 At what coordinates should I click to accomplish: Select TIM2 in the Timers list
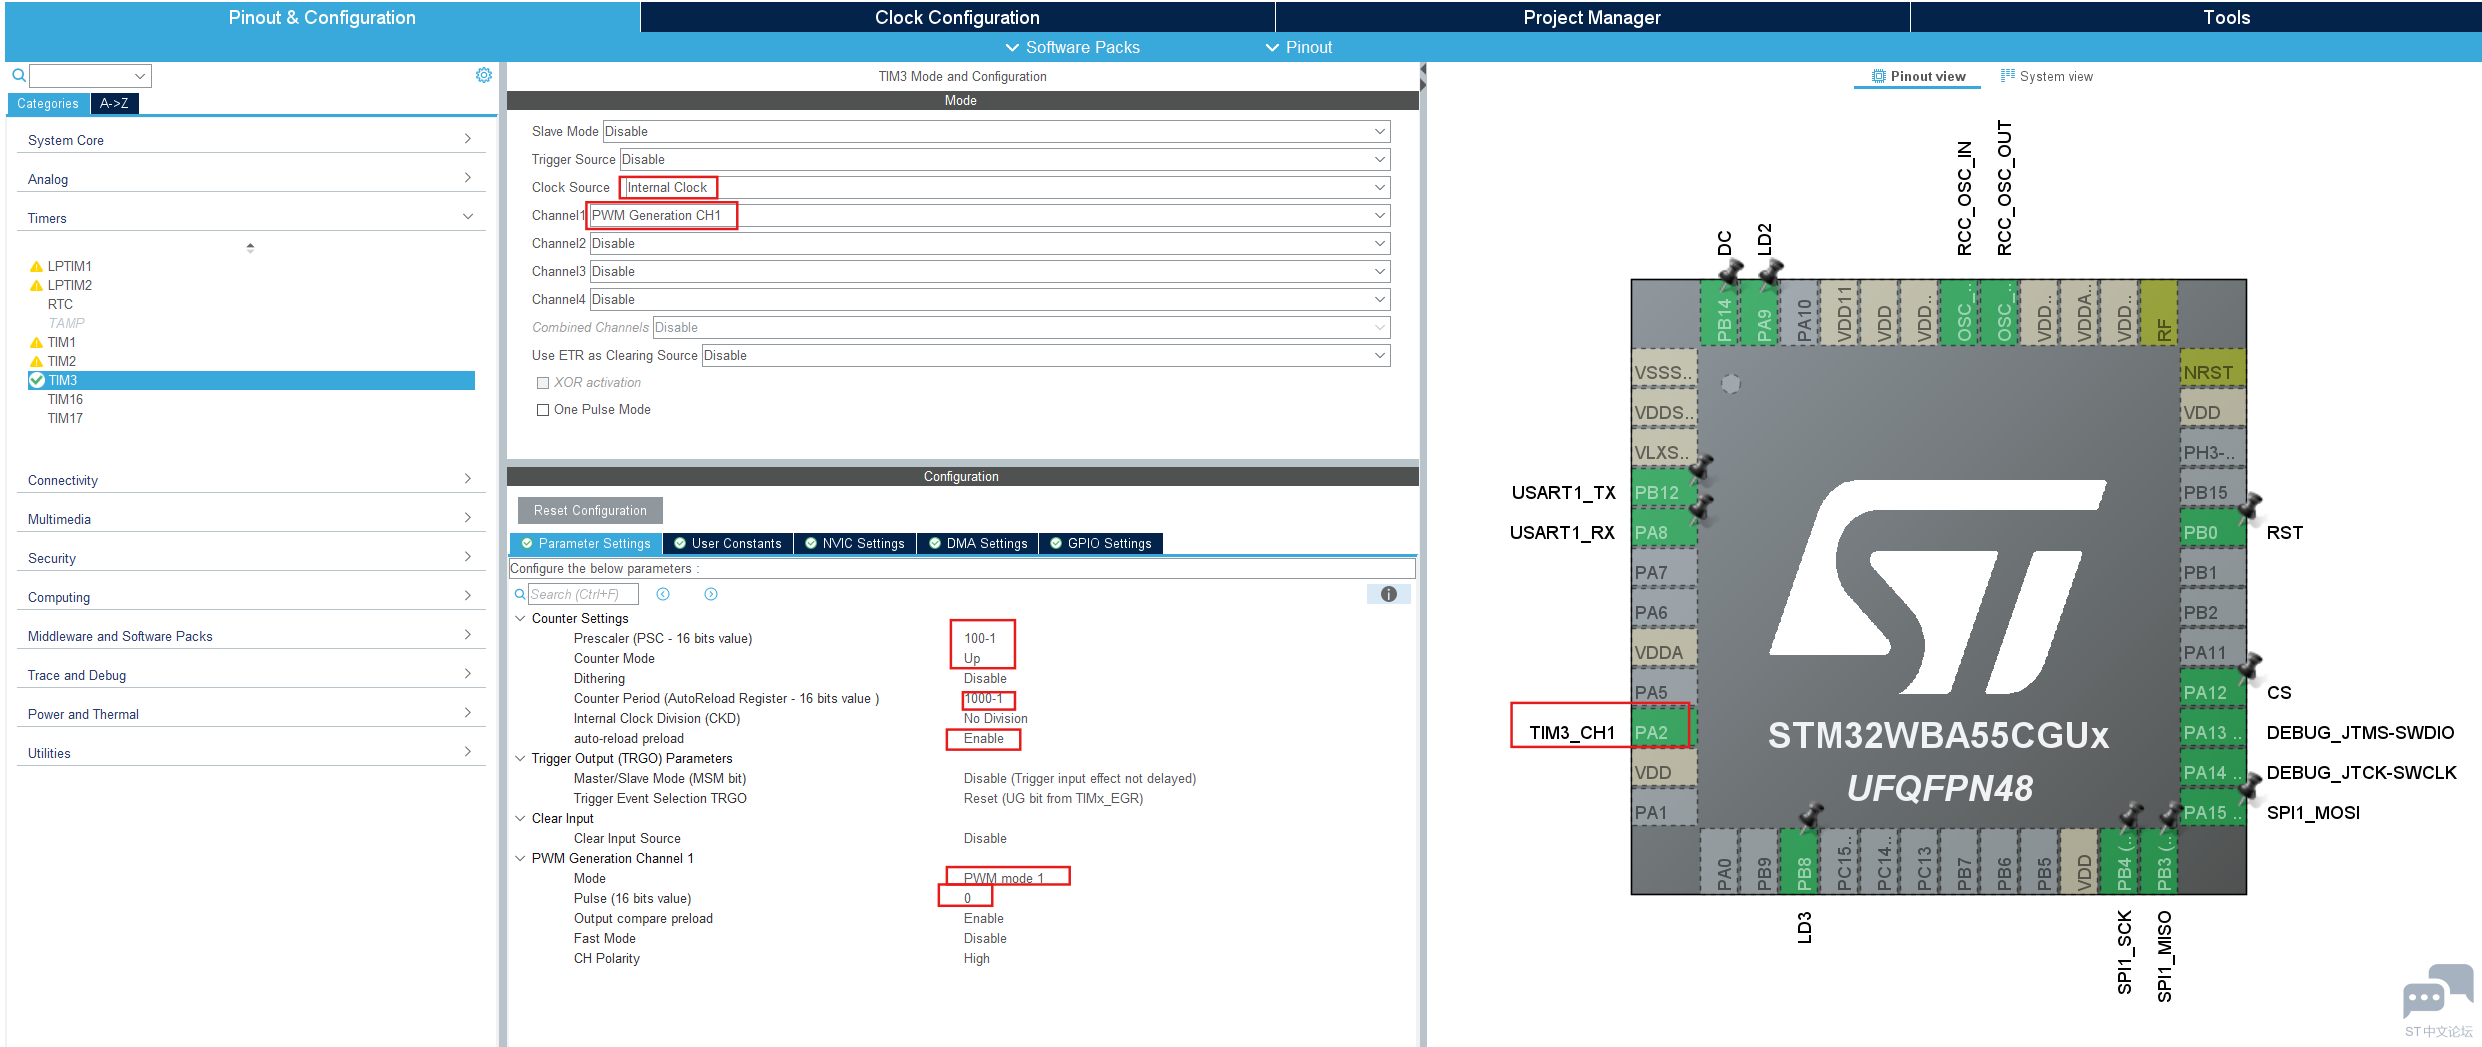click(62, 361)
